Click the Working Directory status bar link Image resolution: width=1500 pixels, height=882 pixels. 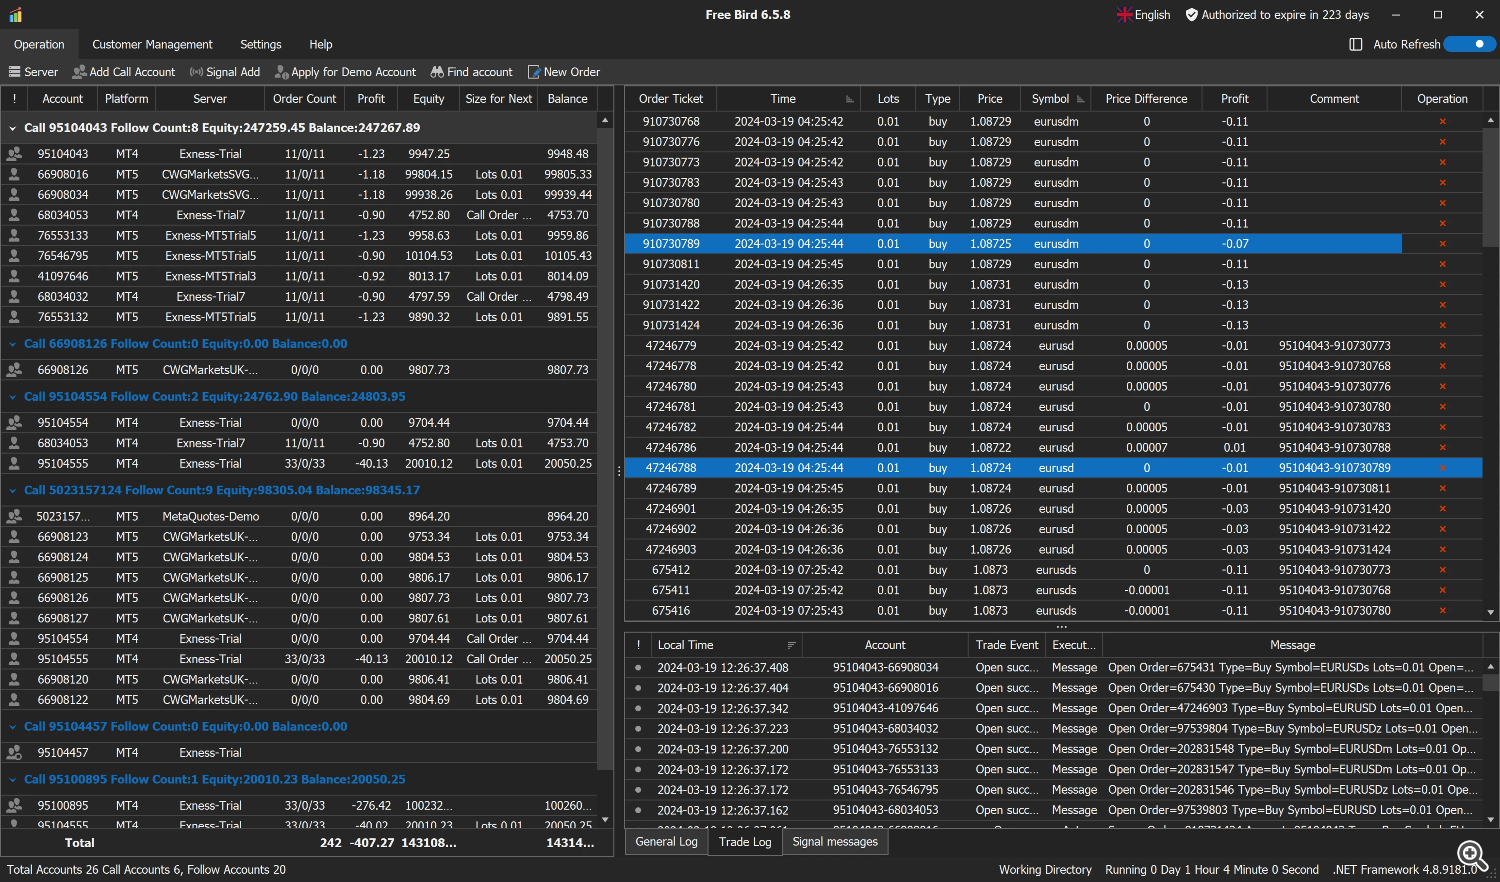tap(1045, 870)
